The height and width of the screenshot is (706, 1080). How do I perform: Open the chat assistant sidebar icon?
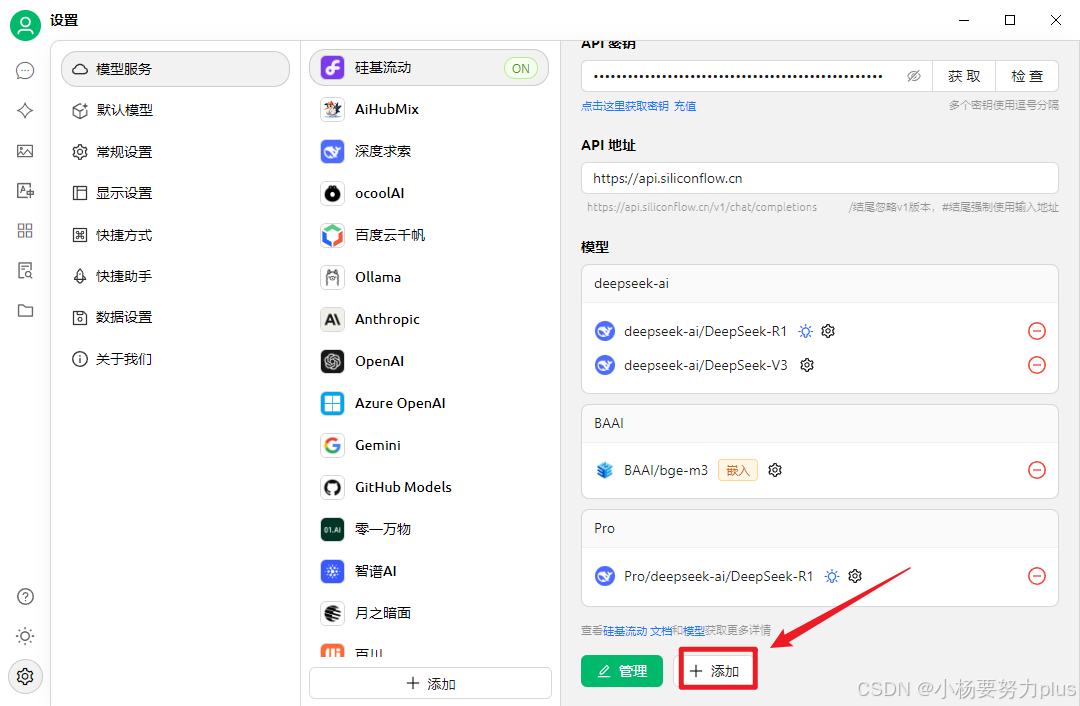coord(25,71)
